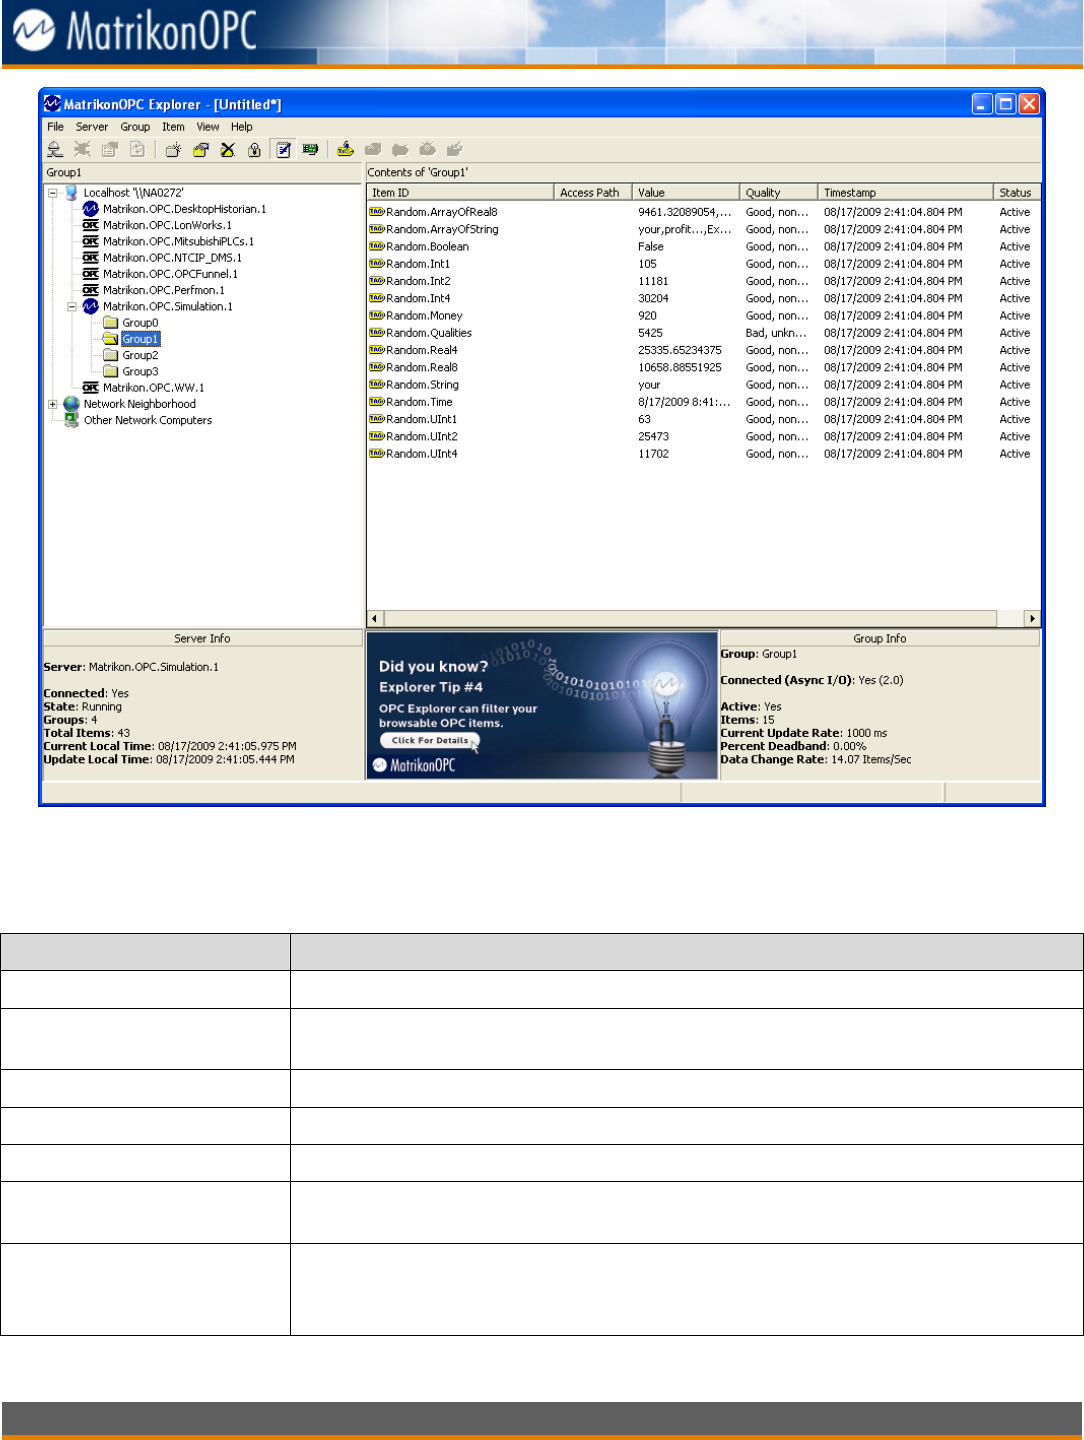Click the grayed disconnect server toolbar icon
The image size is (1084, 1440).
coord(82,149)
